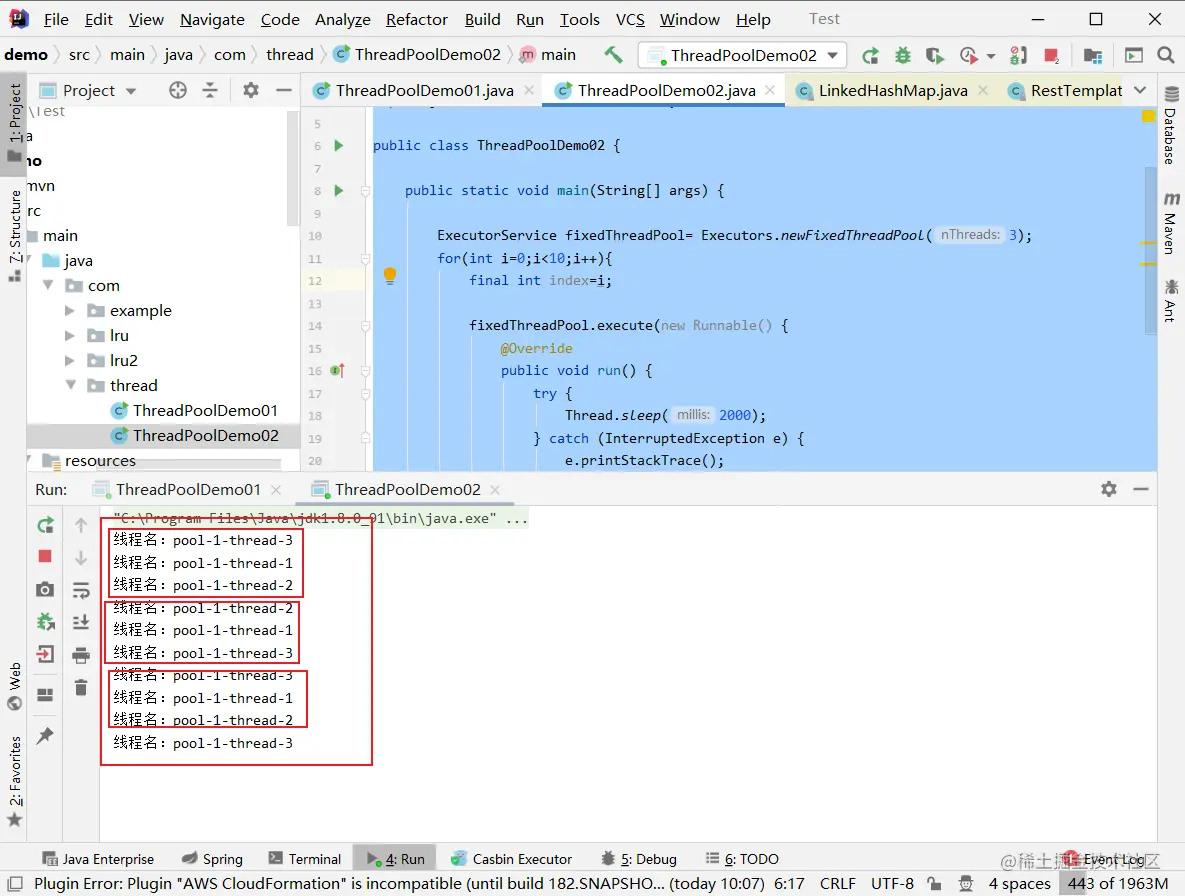Open run configuration dropdown ThreadPoolDemo02
This screenshot has height=896, width=1185.
[742, 55]
